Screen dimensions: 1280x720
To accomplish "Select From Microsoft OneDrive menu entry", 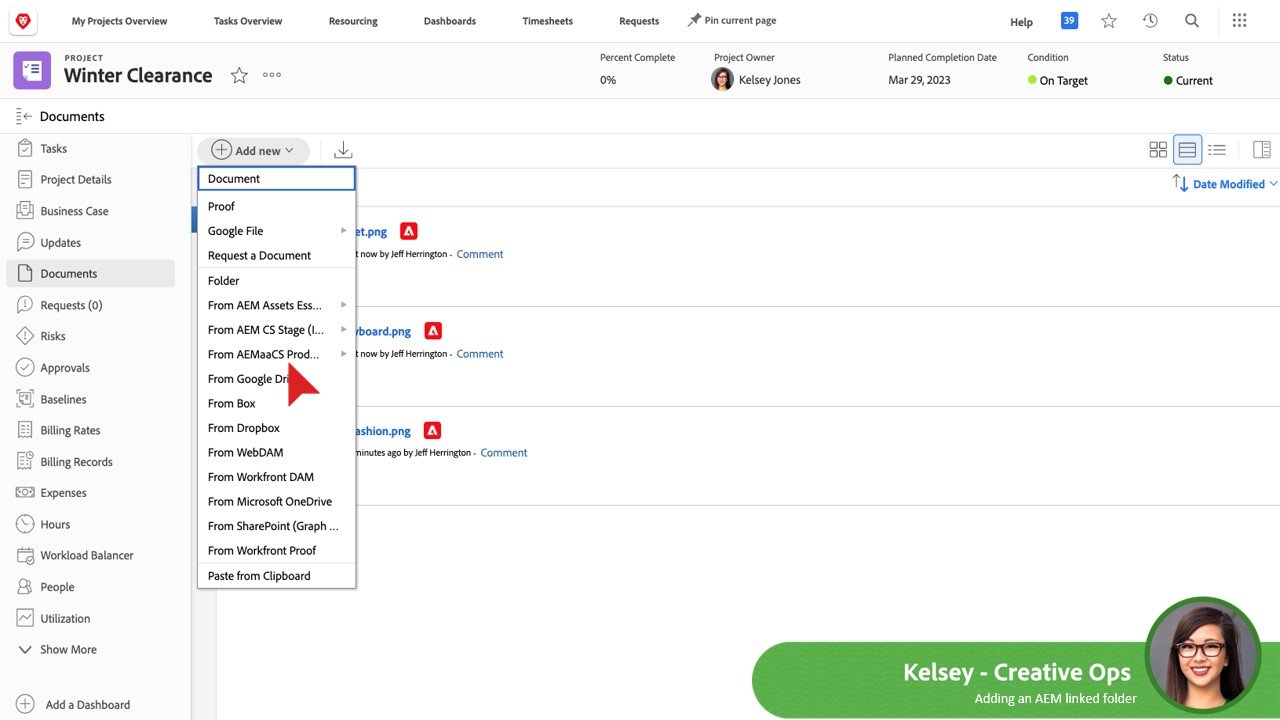I will [x=276, y=501].
